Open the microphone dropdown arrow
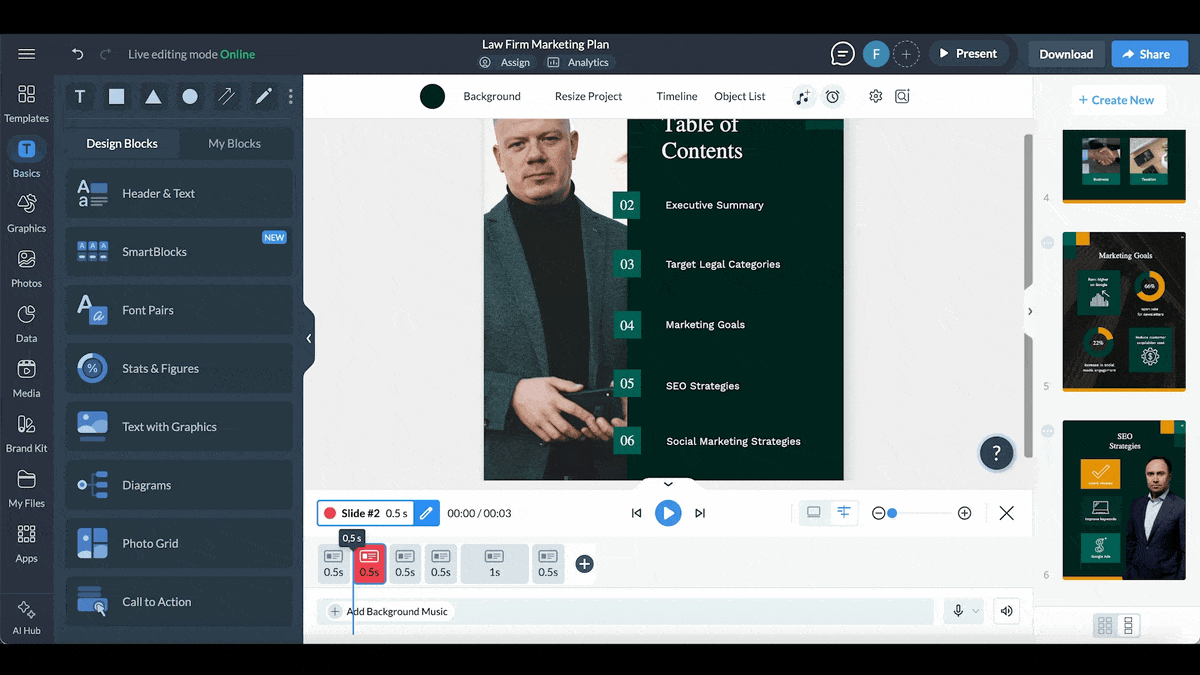Screen dimensions: 1200x675 point(976,611)
